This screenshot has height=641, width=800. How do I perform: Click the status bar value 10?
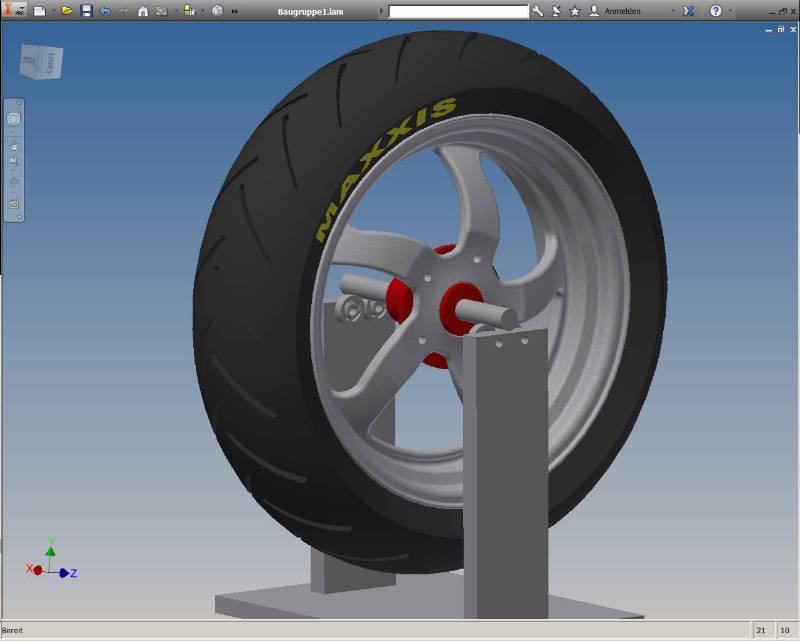click(785, 630)
